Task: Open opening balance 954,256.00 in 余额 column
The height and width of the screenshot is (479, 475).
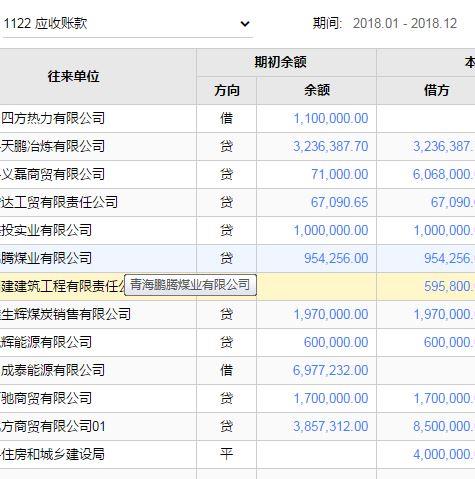Action: coord(336,258)
